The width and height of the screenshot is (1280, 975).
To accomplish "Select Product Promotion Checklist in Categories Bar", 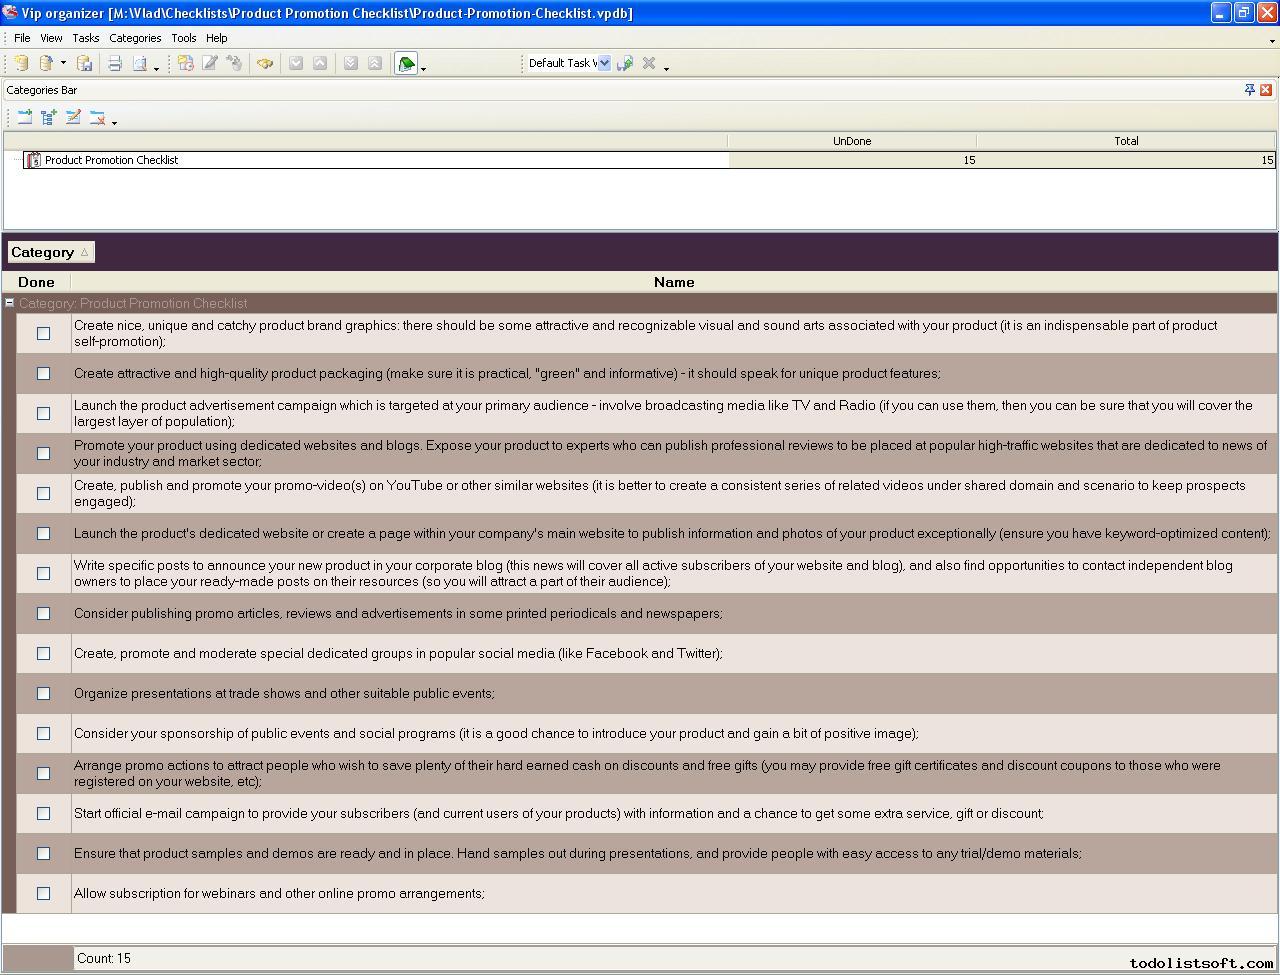I will [111, 160].
